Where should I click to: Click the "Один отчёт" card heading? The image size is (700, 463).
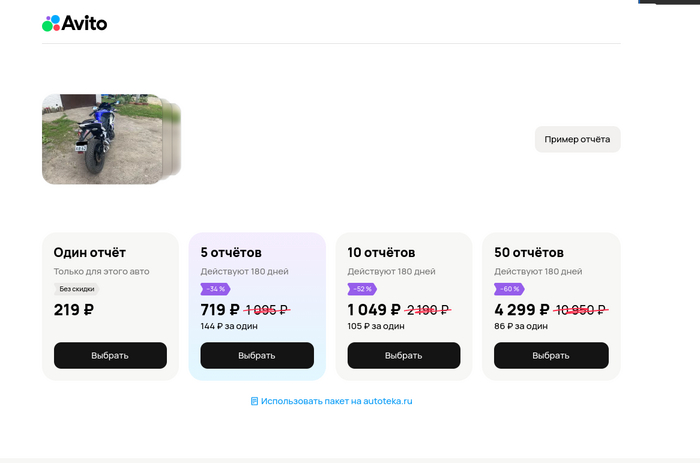click(90, 252)
